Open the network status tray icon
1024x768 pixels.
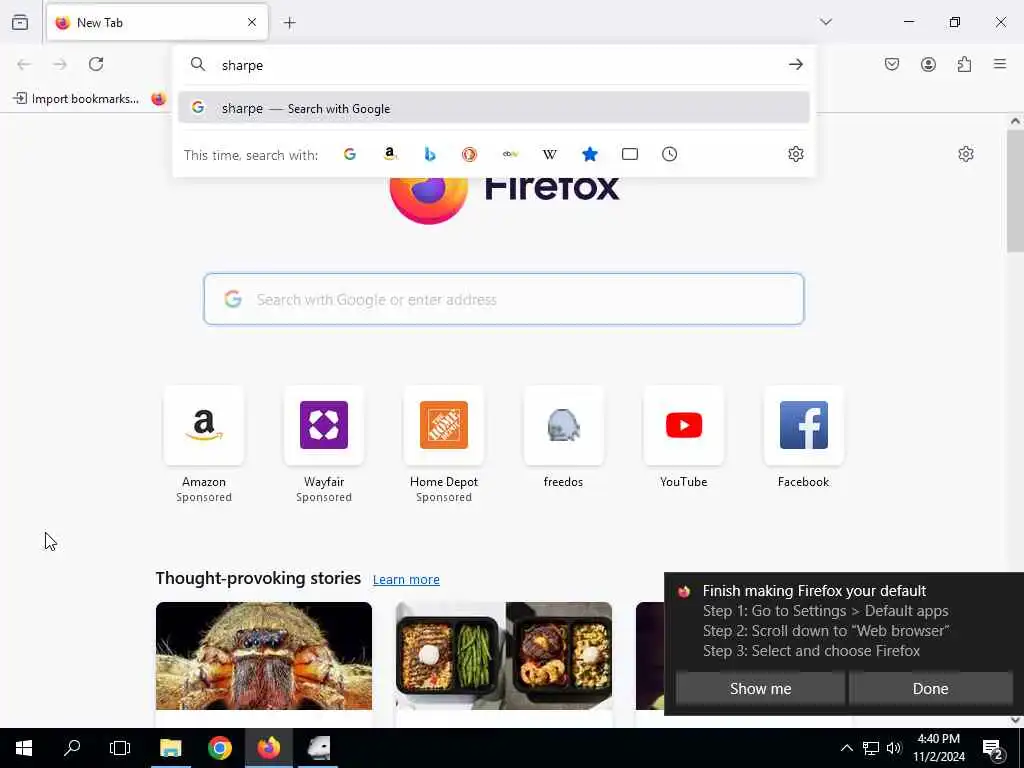click(x=871, y=748)
